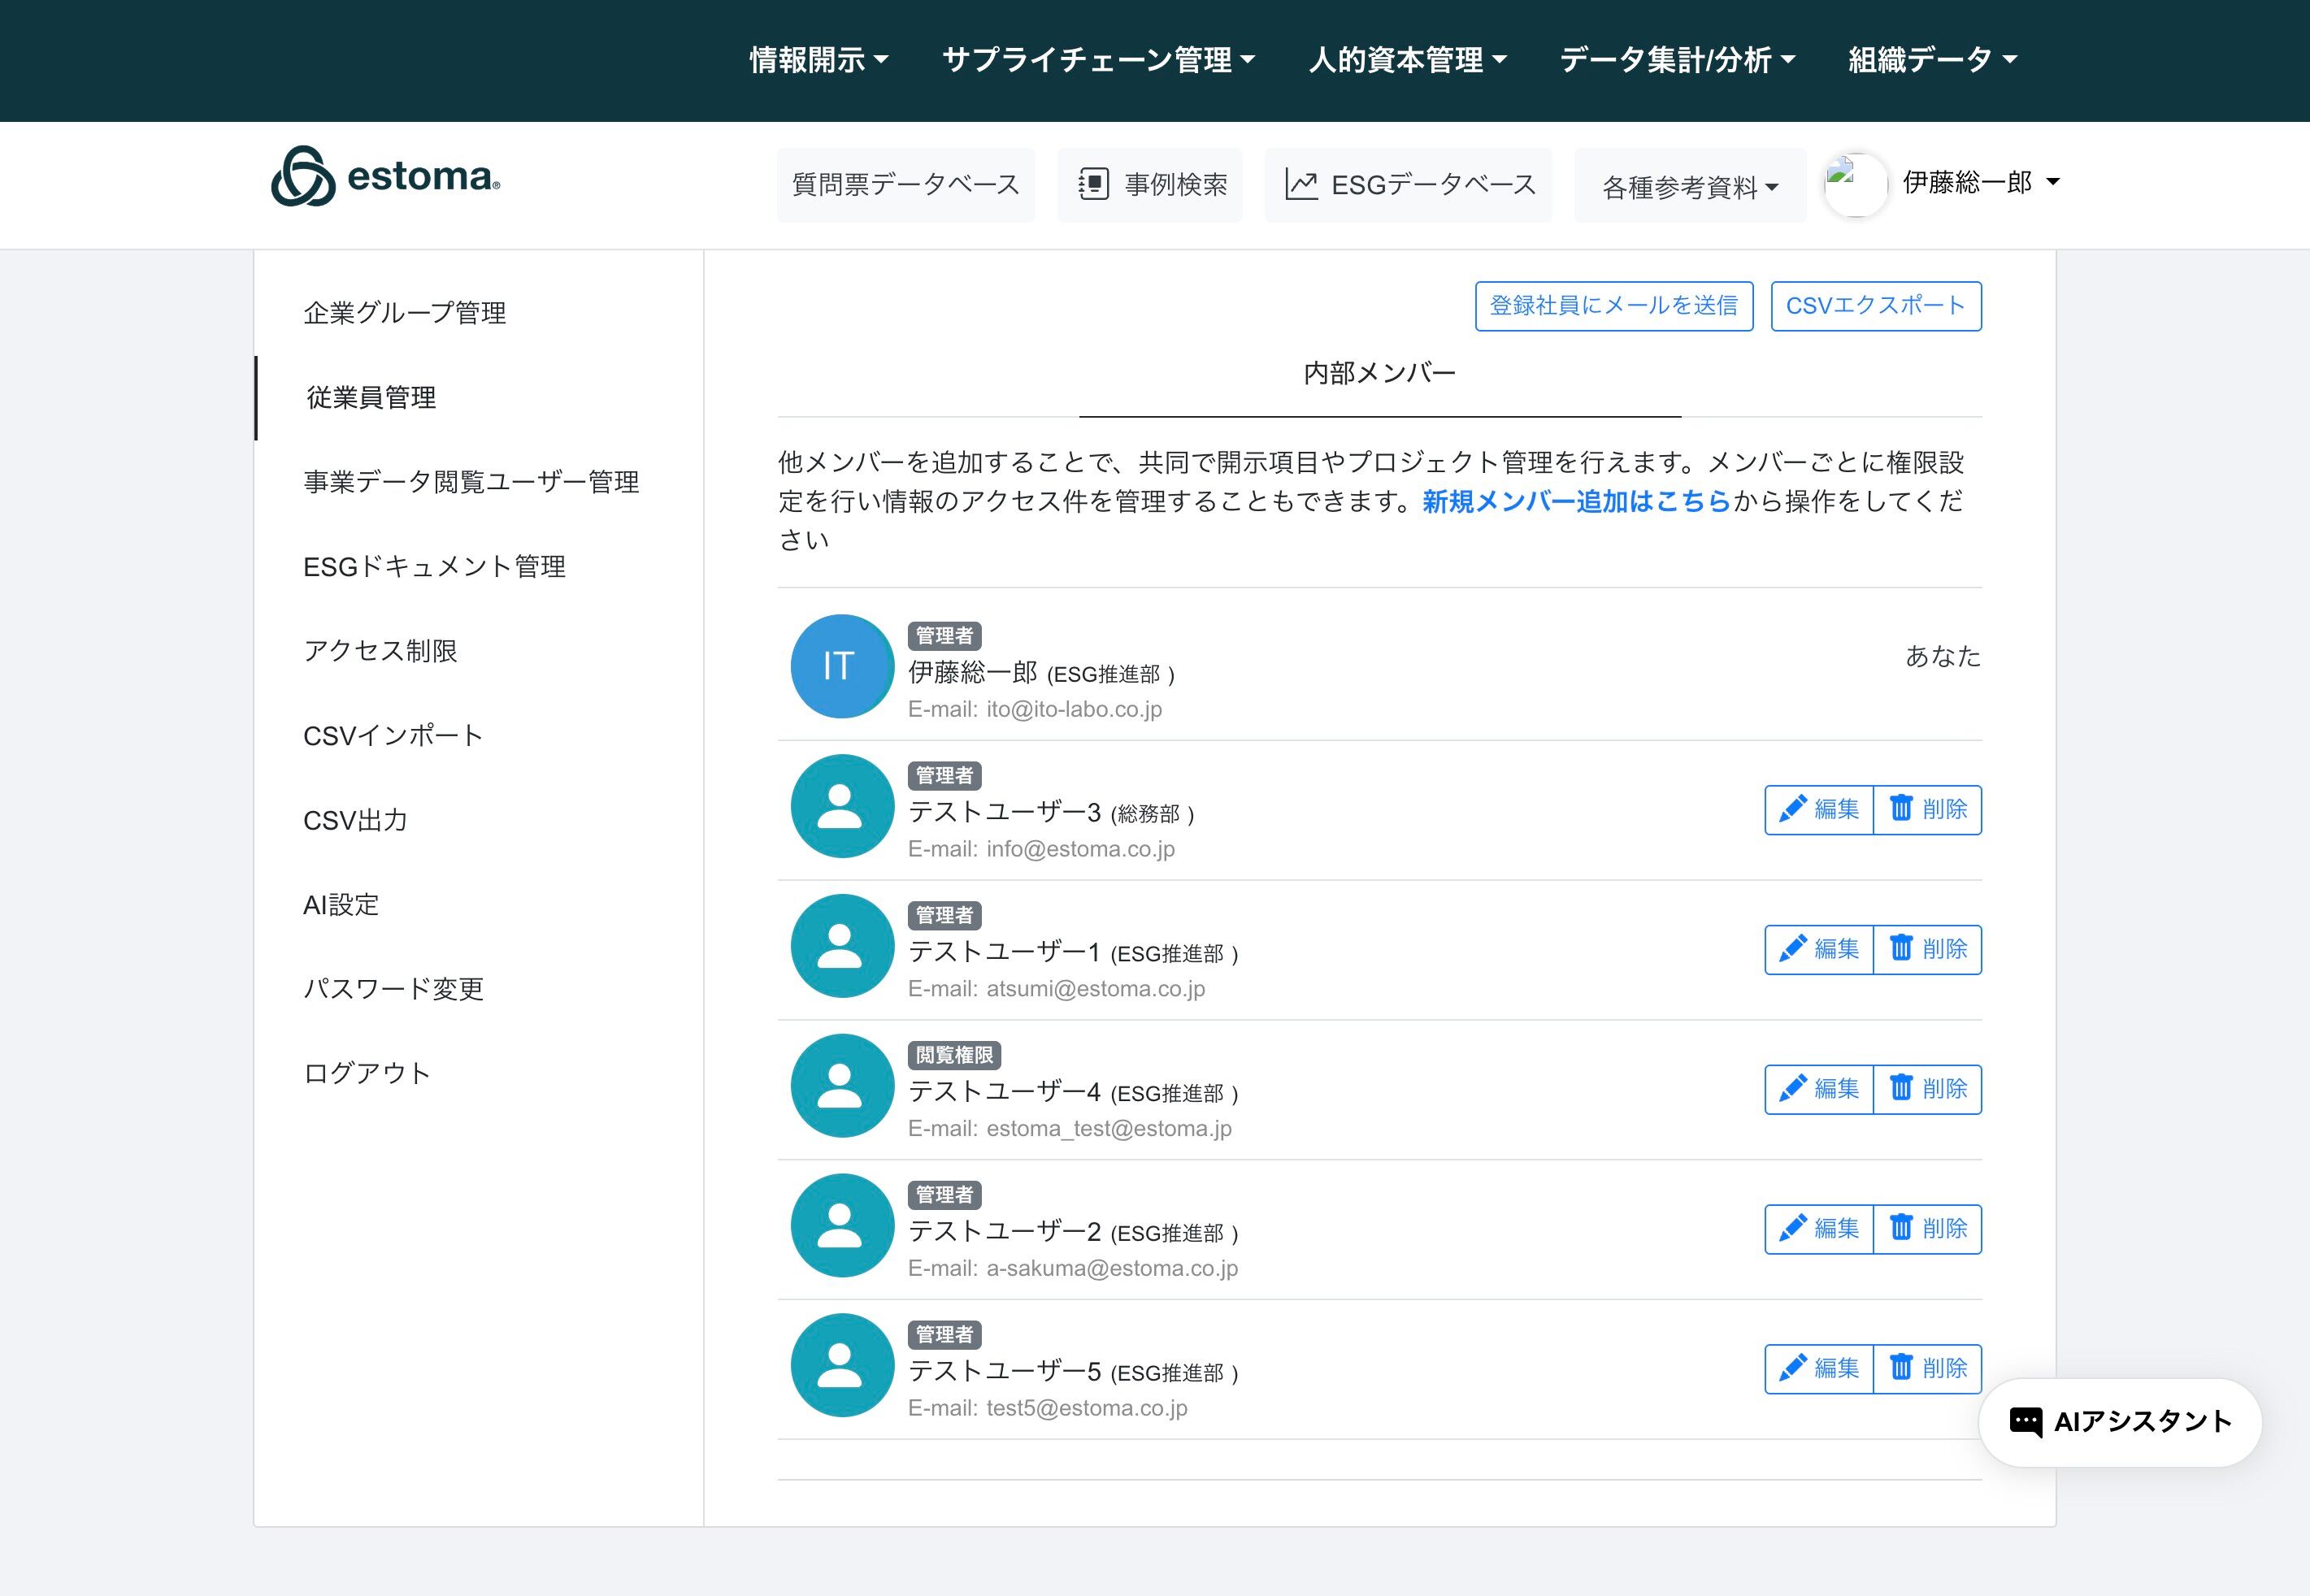Screen dimensions: 2310x1596
Task: Open AIアシスタント chat bubble
Action: pos(2120,1422)
